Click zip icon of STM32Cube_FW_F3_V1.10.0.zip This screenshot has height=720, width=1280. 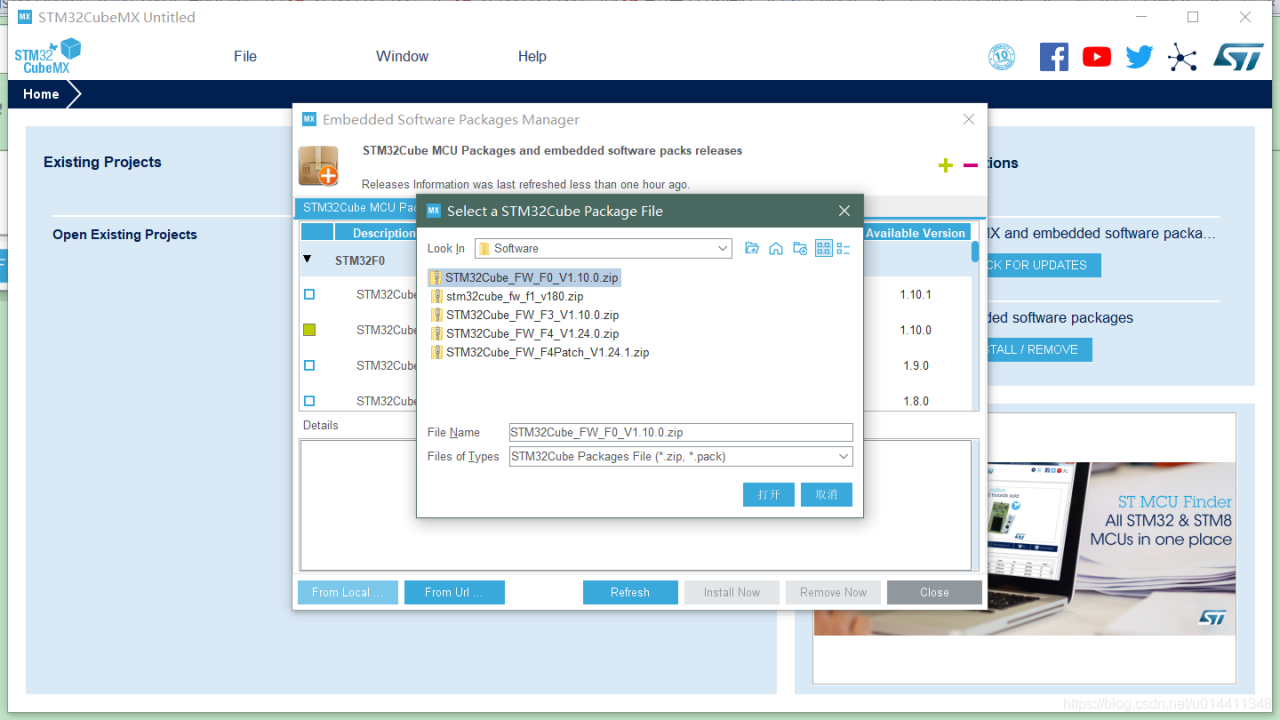pos(436,315)
